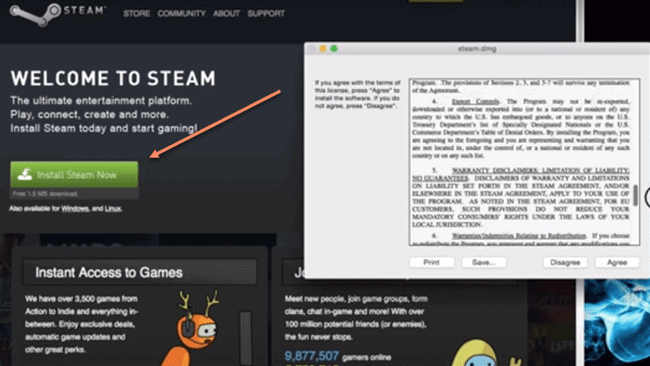The image size is (650, 366).
Task: Click the Free 1.5 MB download text
Action: click(45, 194)
